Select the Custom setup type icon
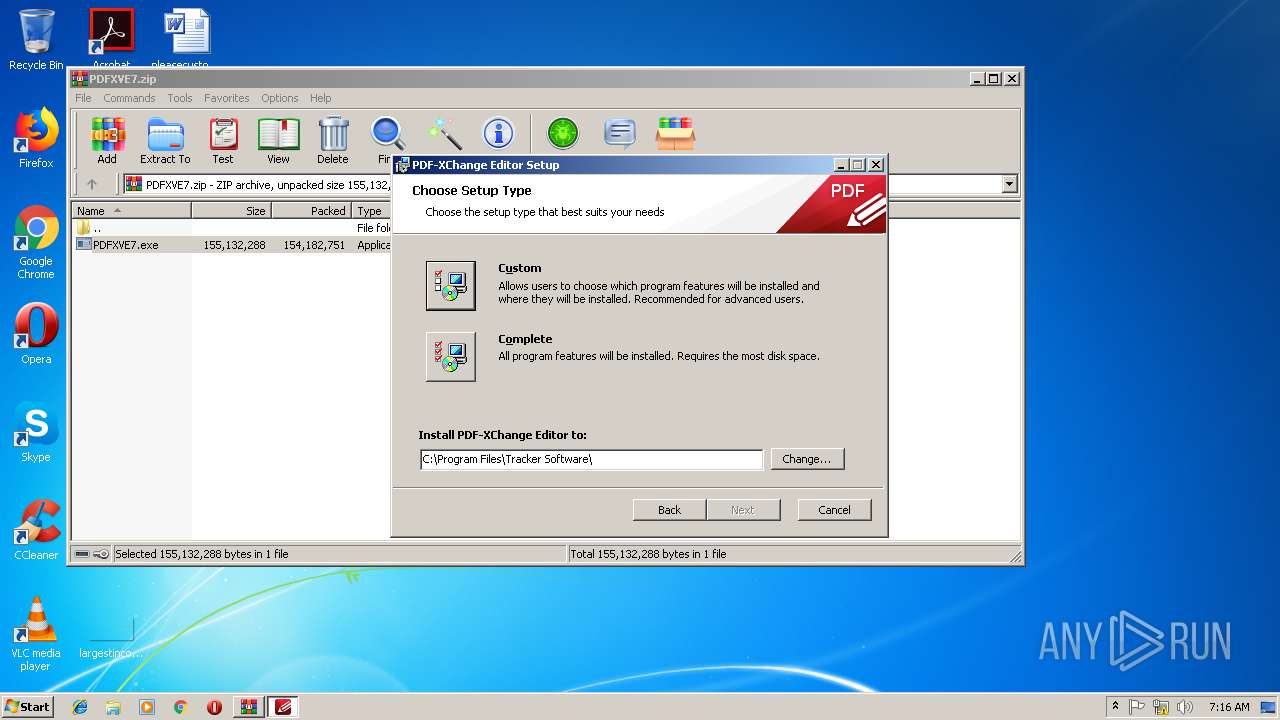 click(451, 285)
